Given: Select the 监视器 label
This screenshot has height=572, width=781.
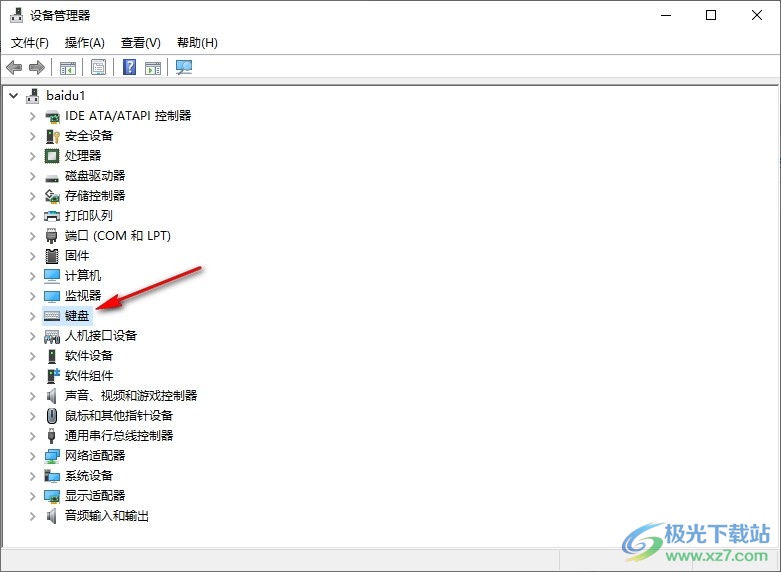Looking at the screenshot, I should click(83, 295).
